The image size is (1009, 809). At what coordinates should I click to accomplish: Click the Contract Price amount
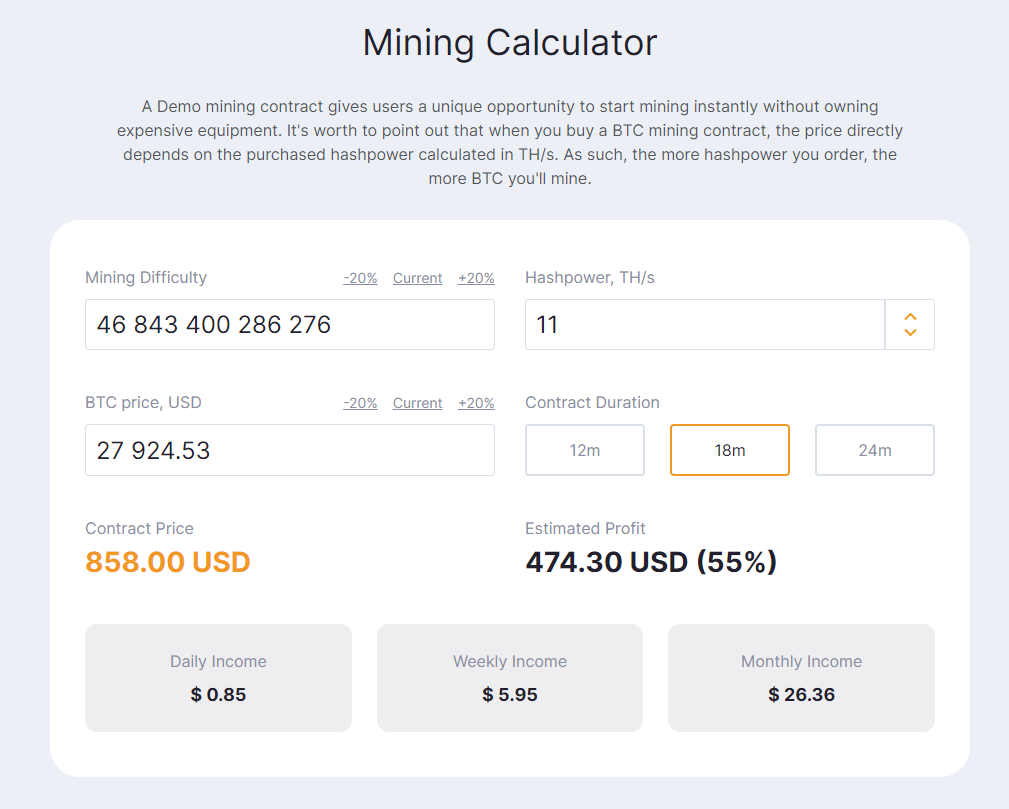[x=167, y=562]
